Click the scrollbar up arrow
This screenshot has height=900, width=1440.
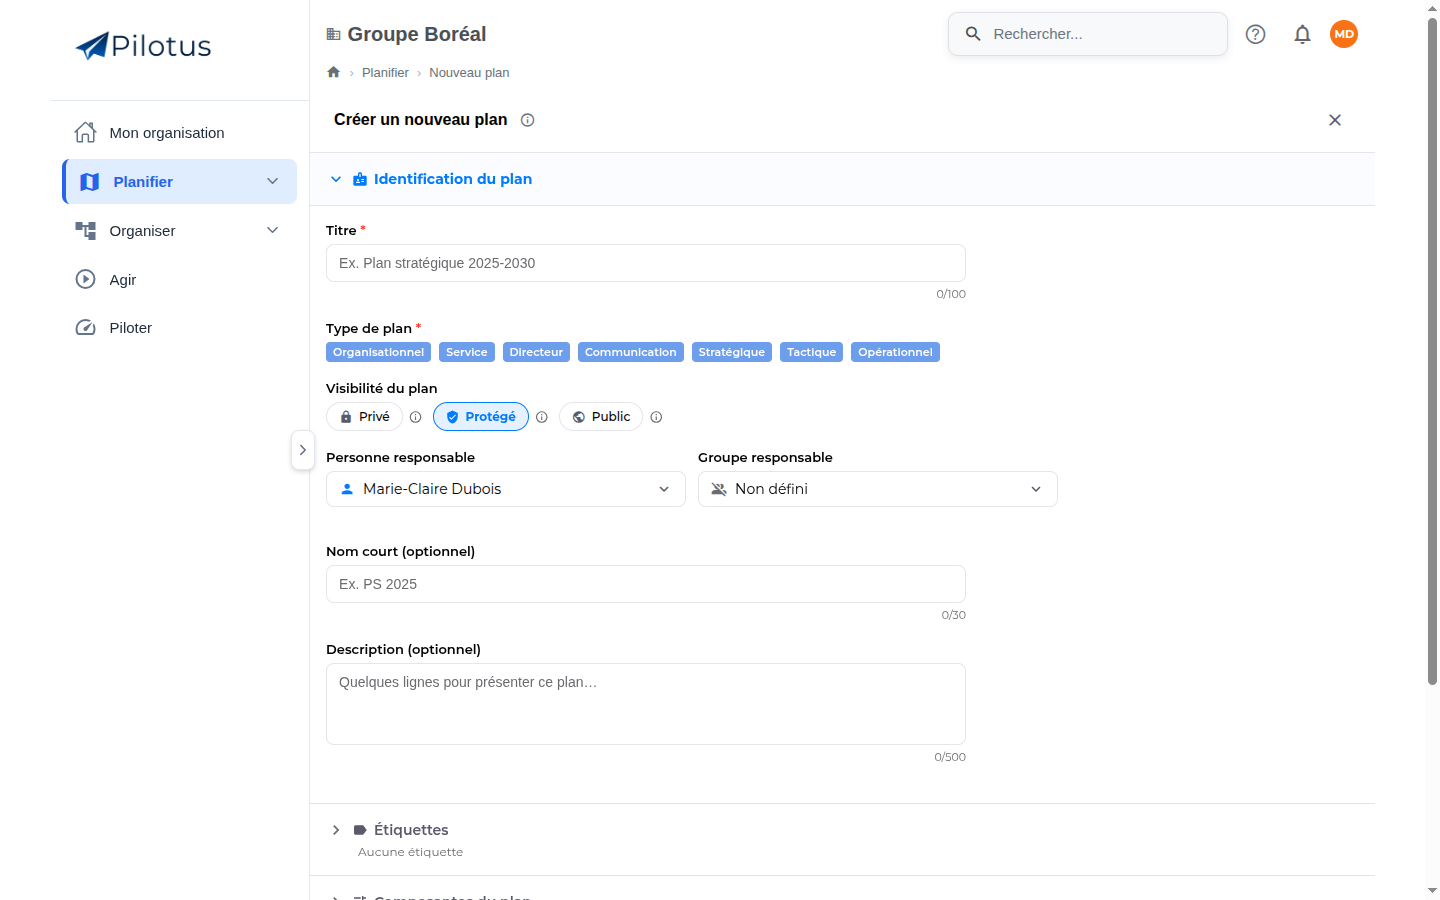1432,8
